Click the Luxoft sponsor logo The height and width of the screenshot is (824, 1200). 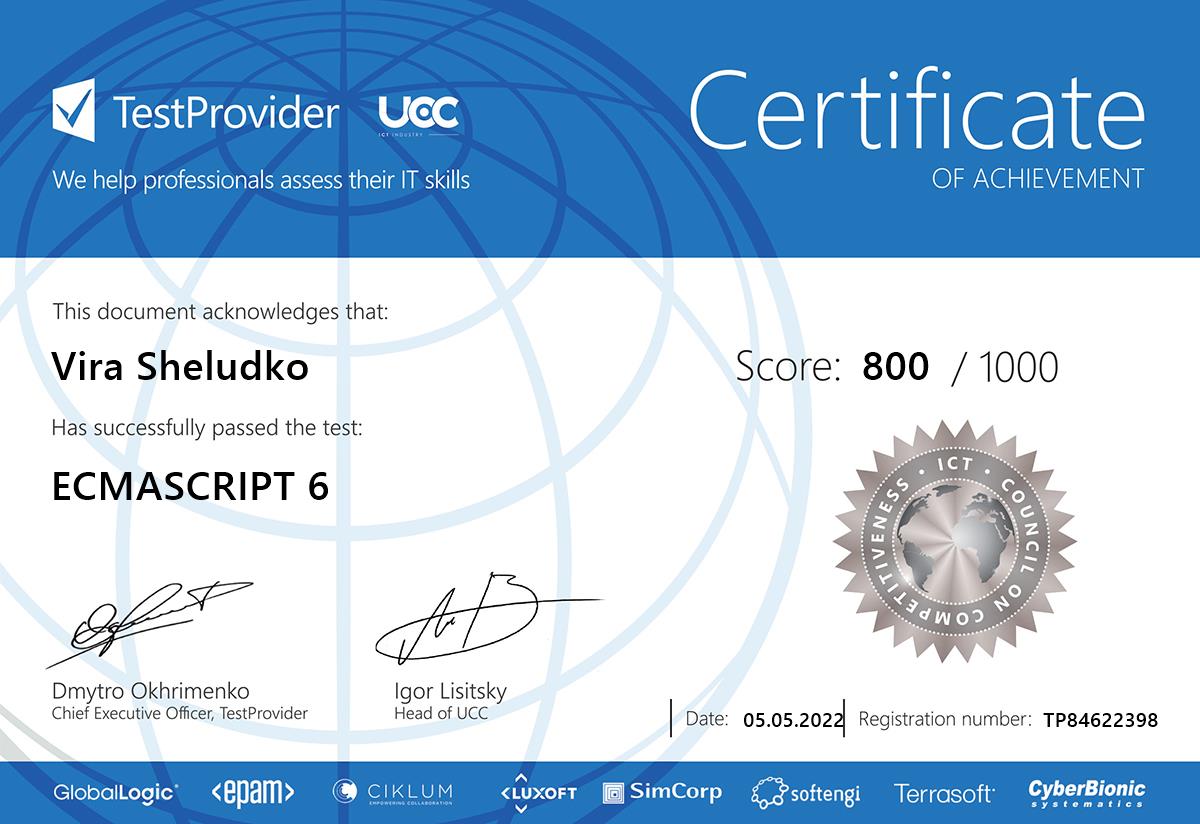pyautogui.click(x=539, y=792)
